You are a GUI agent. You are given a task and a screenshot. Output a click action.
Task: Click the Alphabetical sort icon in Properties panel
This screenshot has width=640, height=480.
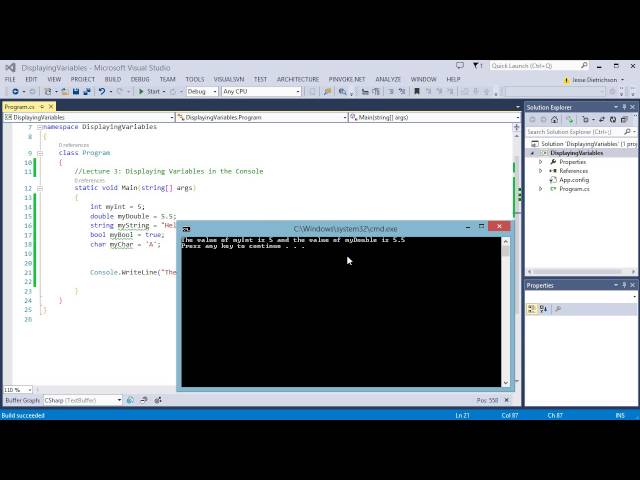tap(543, 309)
